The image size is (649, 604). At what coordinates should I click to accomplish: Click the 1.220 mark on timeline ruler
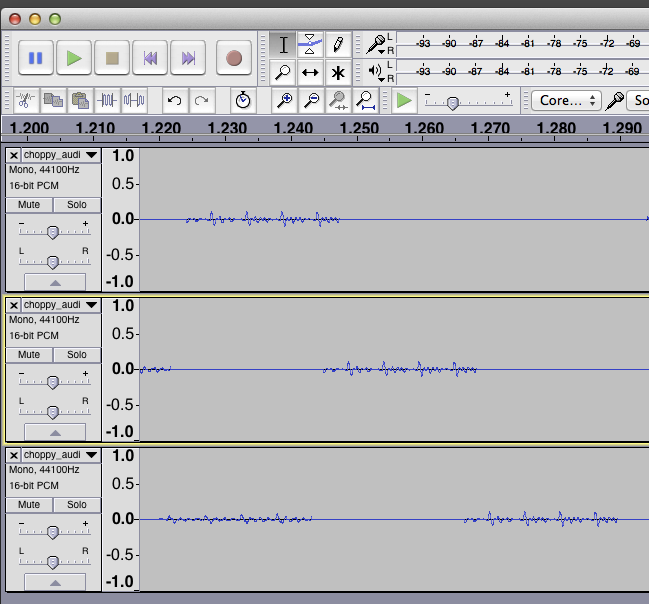[x=161, y=128]
